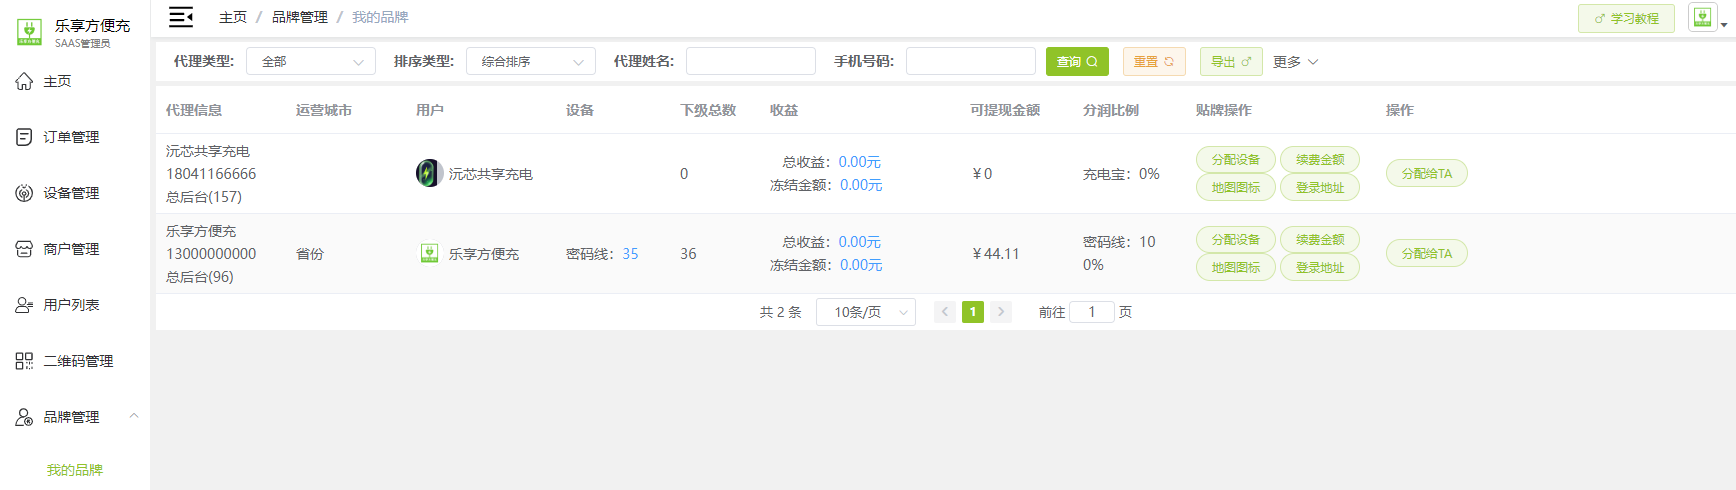The image size is (1736, 490).
Task: Click 分配给TA for 乐享方便充
Action: pos(1427,253)
